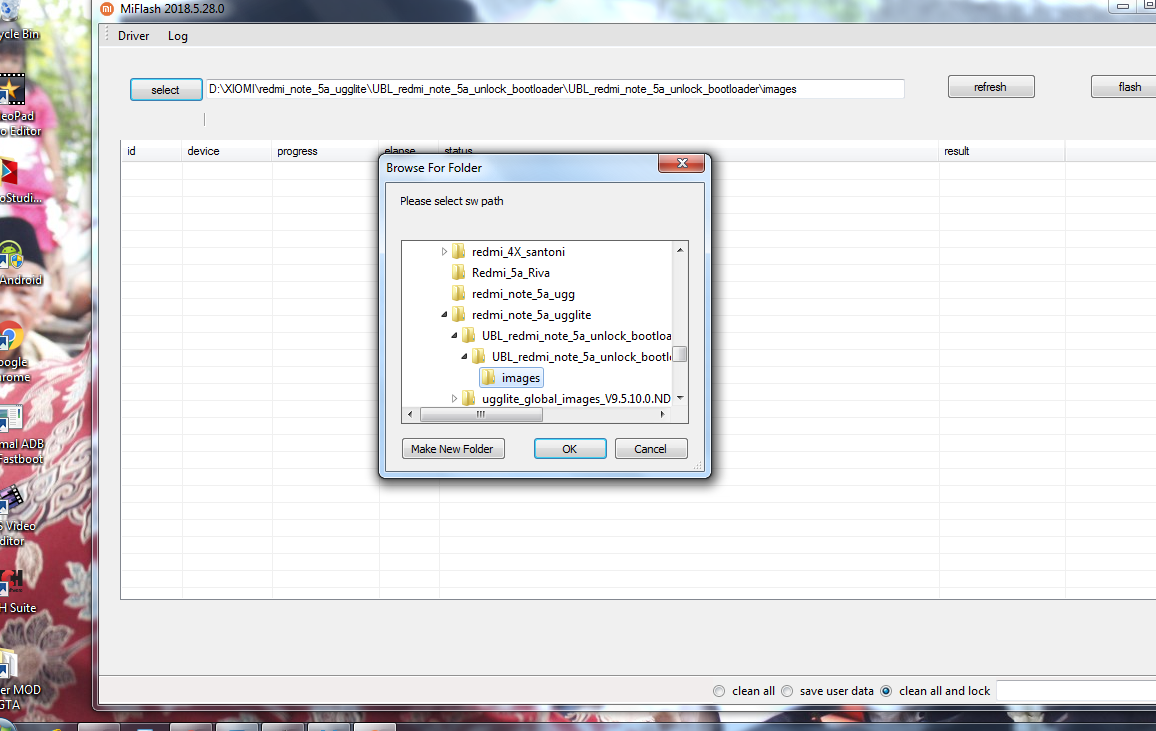Screen dimensions: 1156x731
Task: Click the VideoPad Video Editor desktop icon
Action: tap(12, 90)
